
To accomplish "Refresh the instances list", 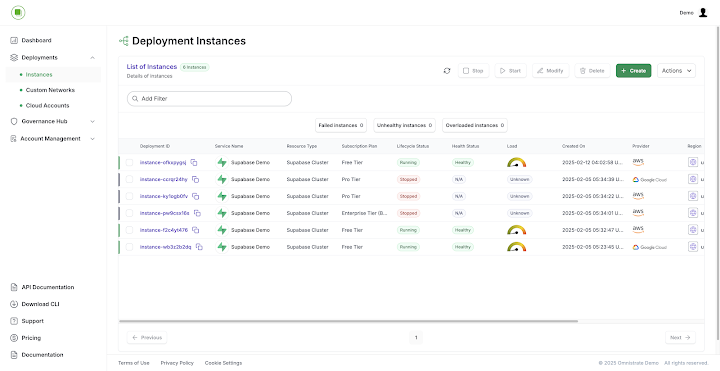I will (x=447, y=71).
